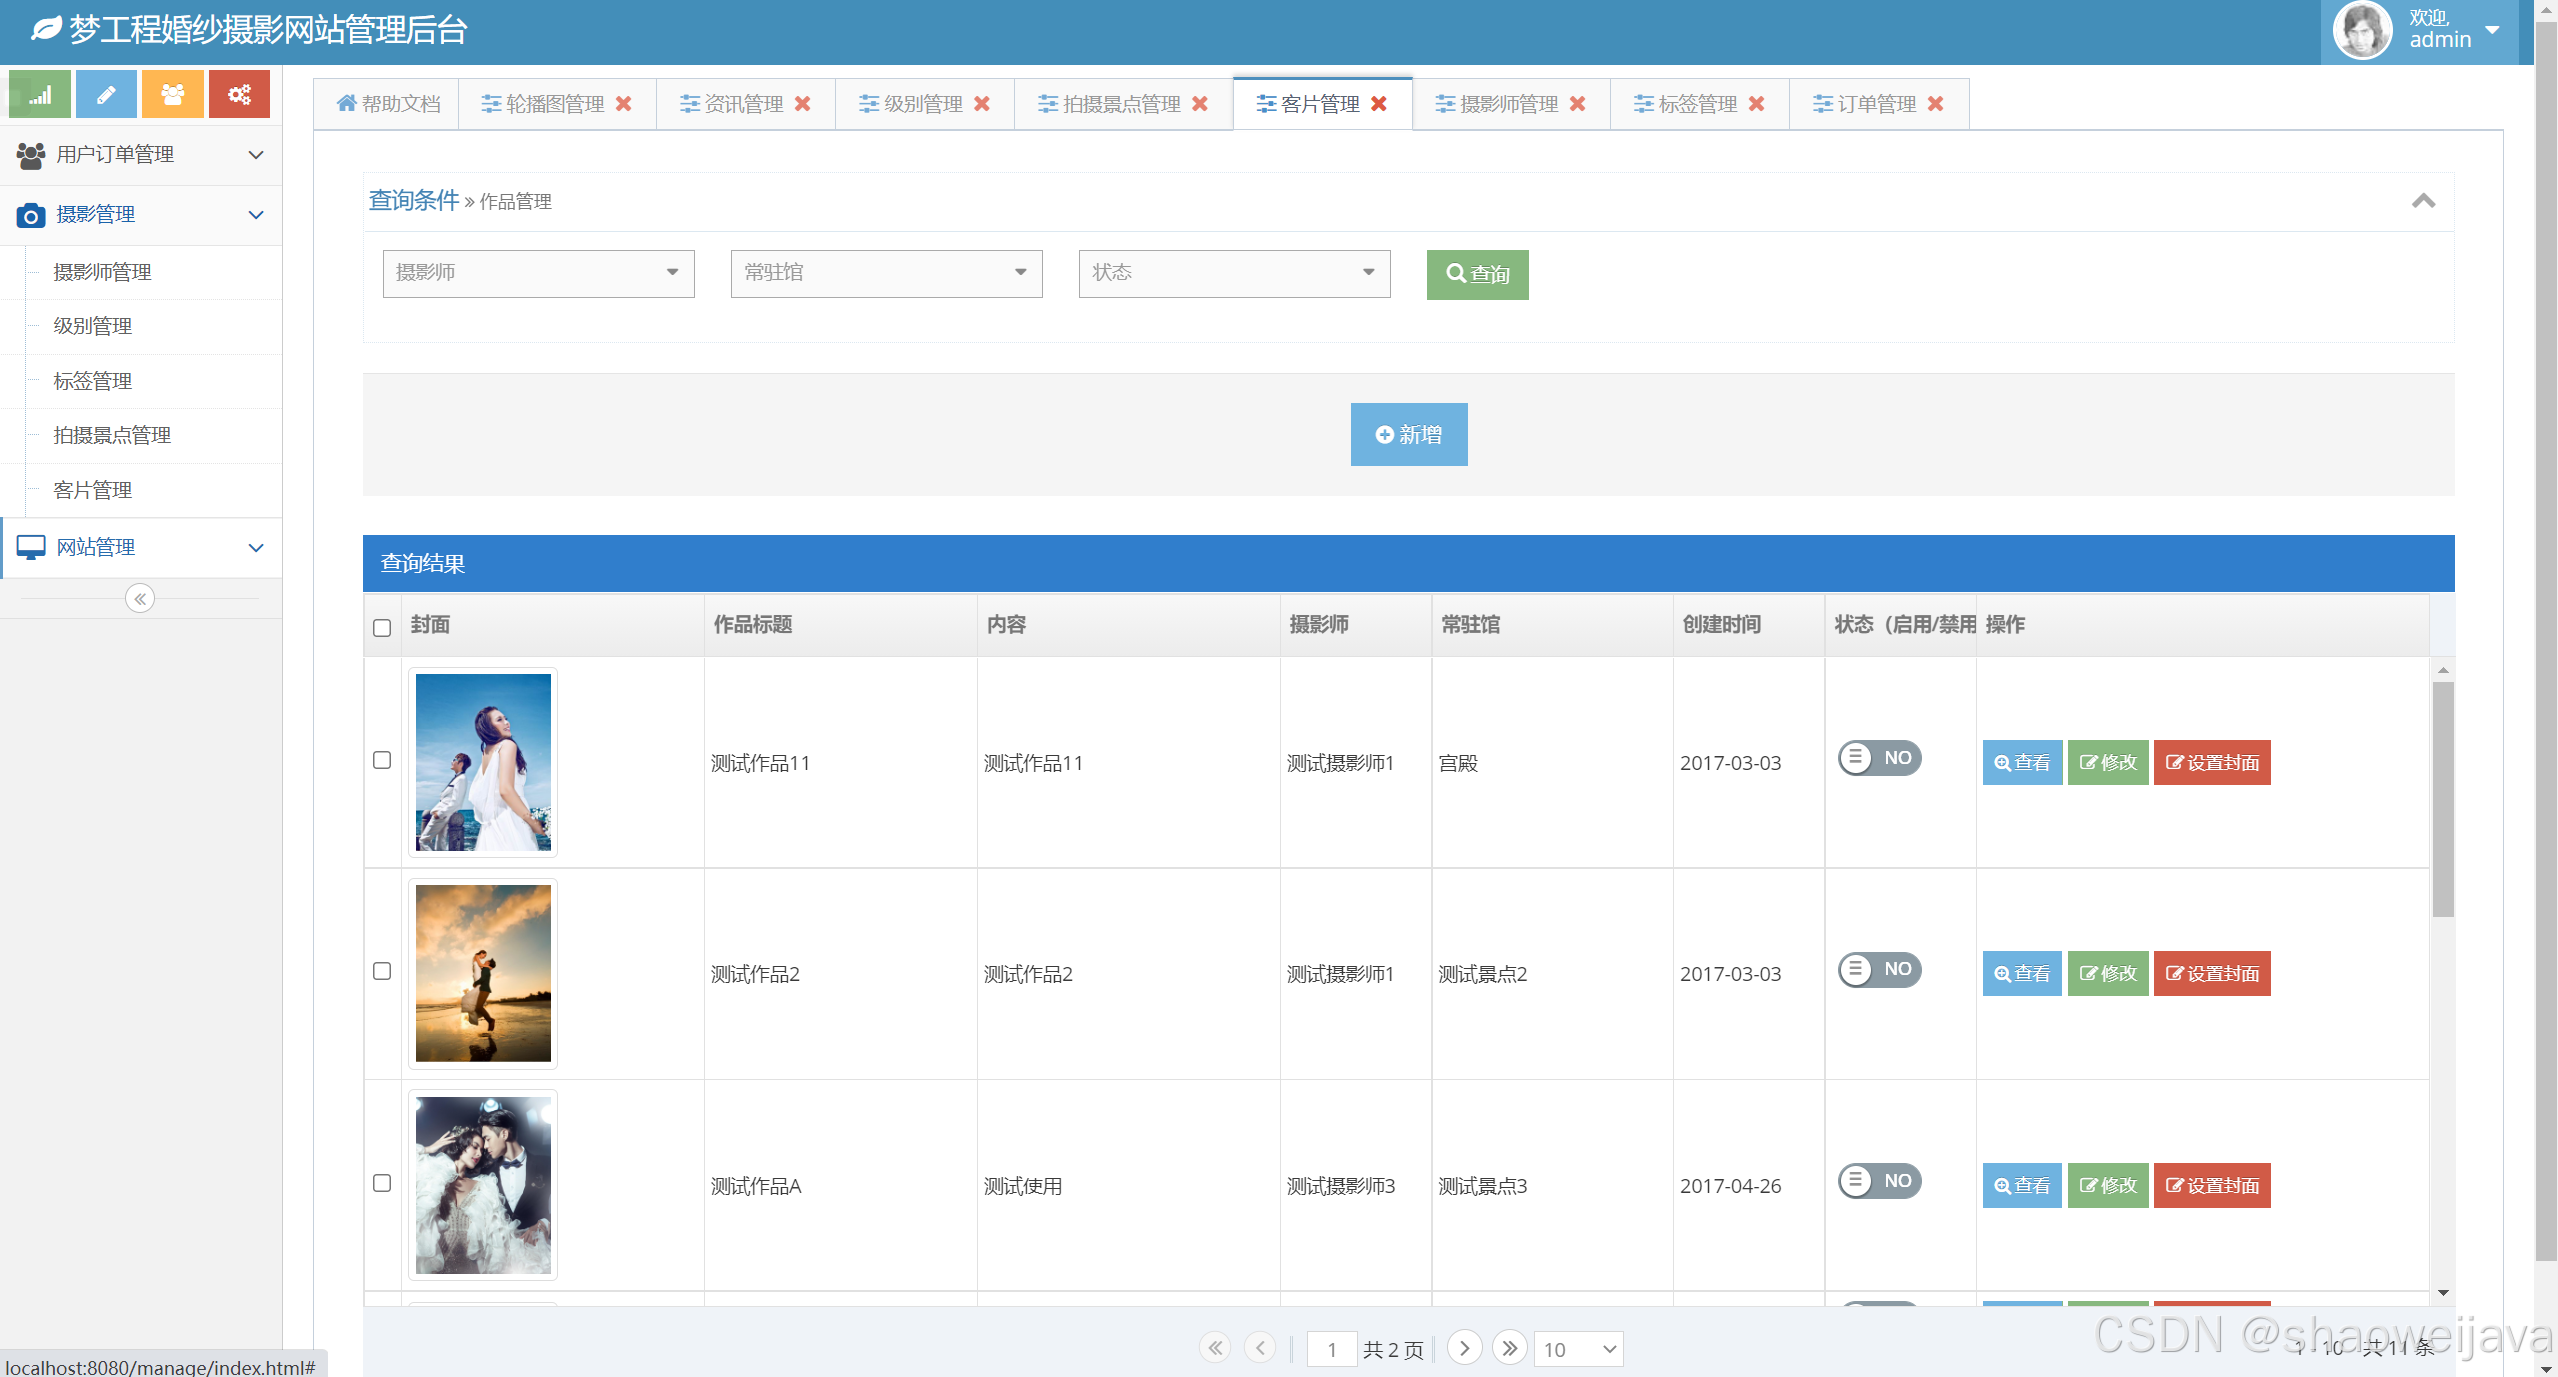This screenshot has height=1377, width=2558.
Task: Jump to last page with the double arrow
Action: pos(1509,1348)
